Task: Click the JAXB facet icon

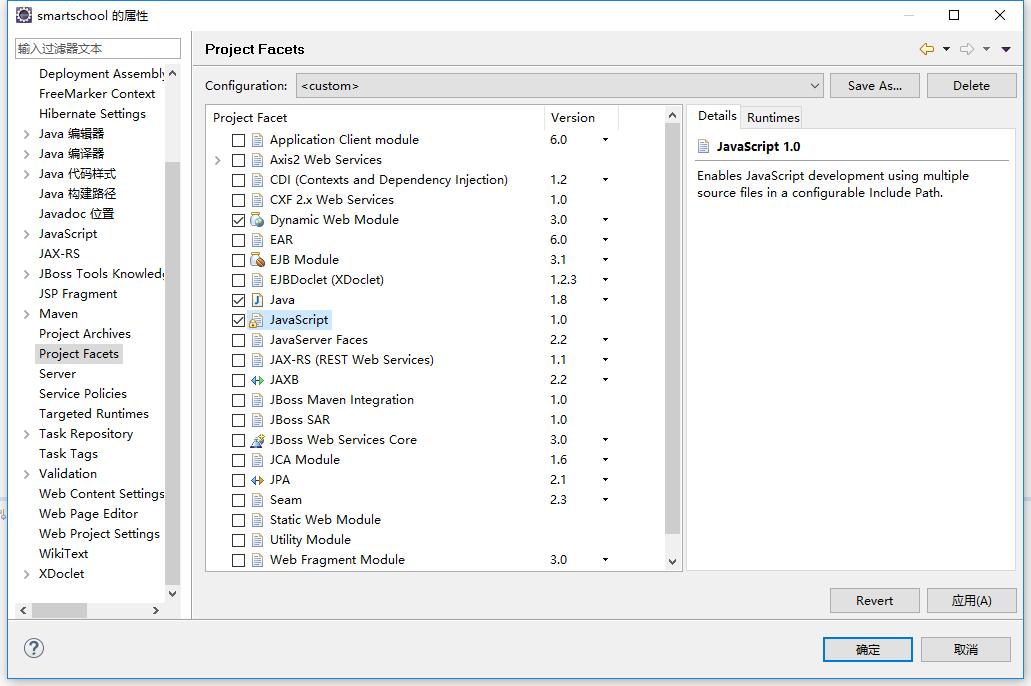Action: [x=257, y=380]
